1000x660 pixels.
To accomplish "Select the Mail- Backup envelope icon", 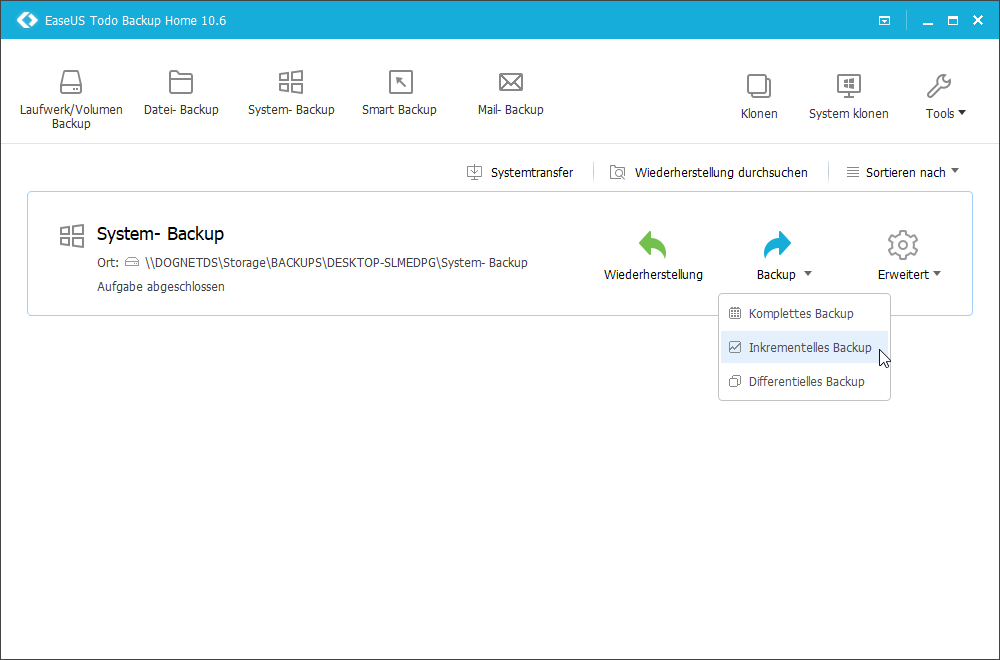I will pos(511,82).
